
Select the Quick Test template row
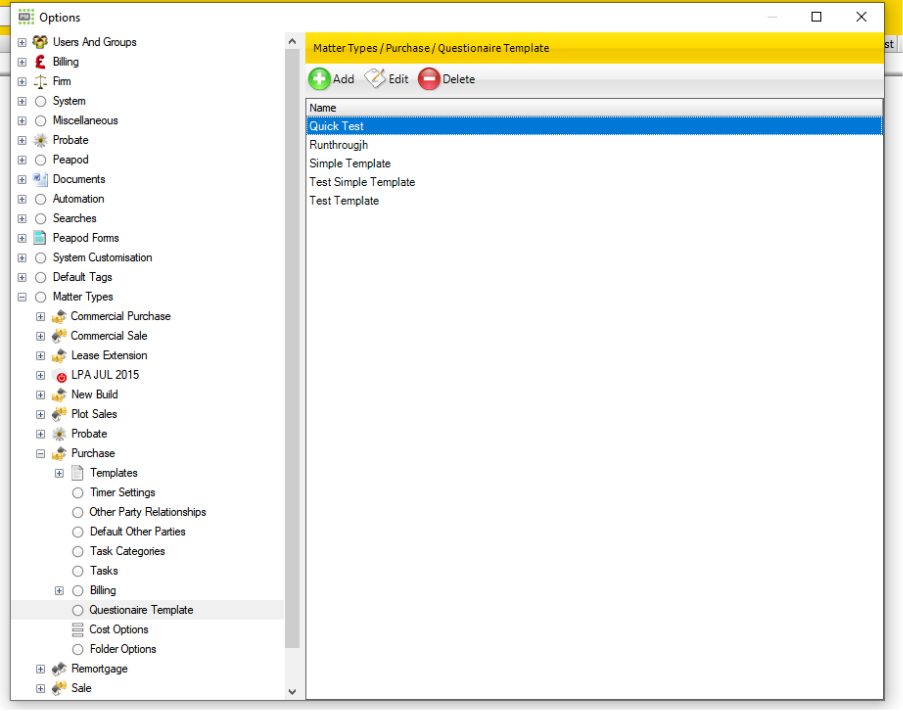pos(594,126)
